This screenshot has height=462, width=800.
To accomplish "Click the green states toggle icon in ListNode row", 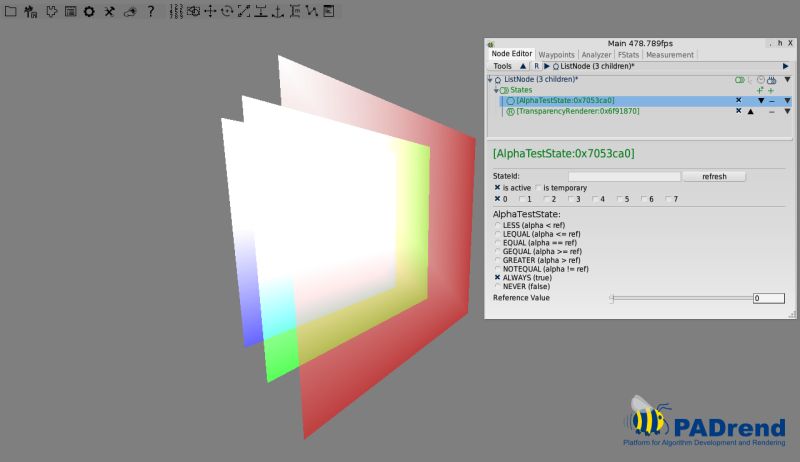I will 739,80.
